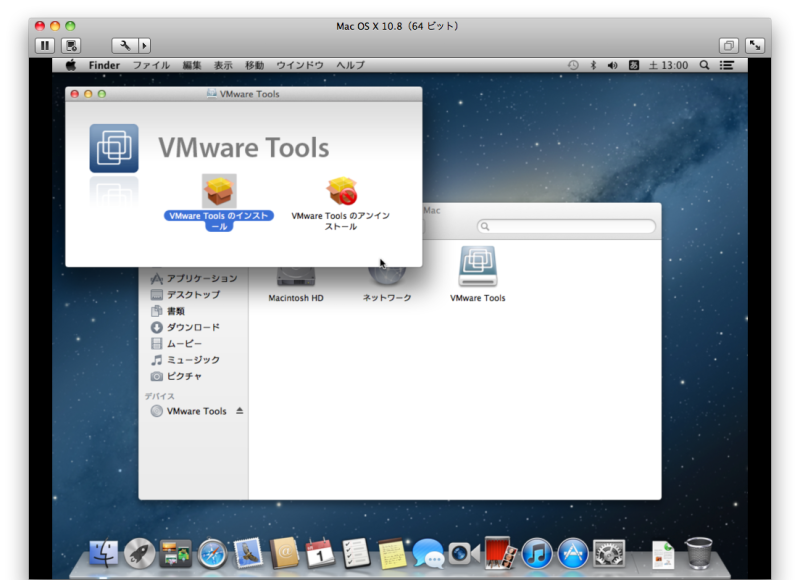Open the Finder menu

[104, 65]
